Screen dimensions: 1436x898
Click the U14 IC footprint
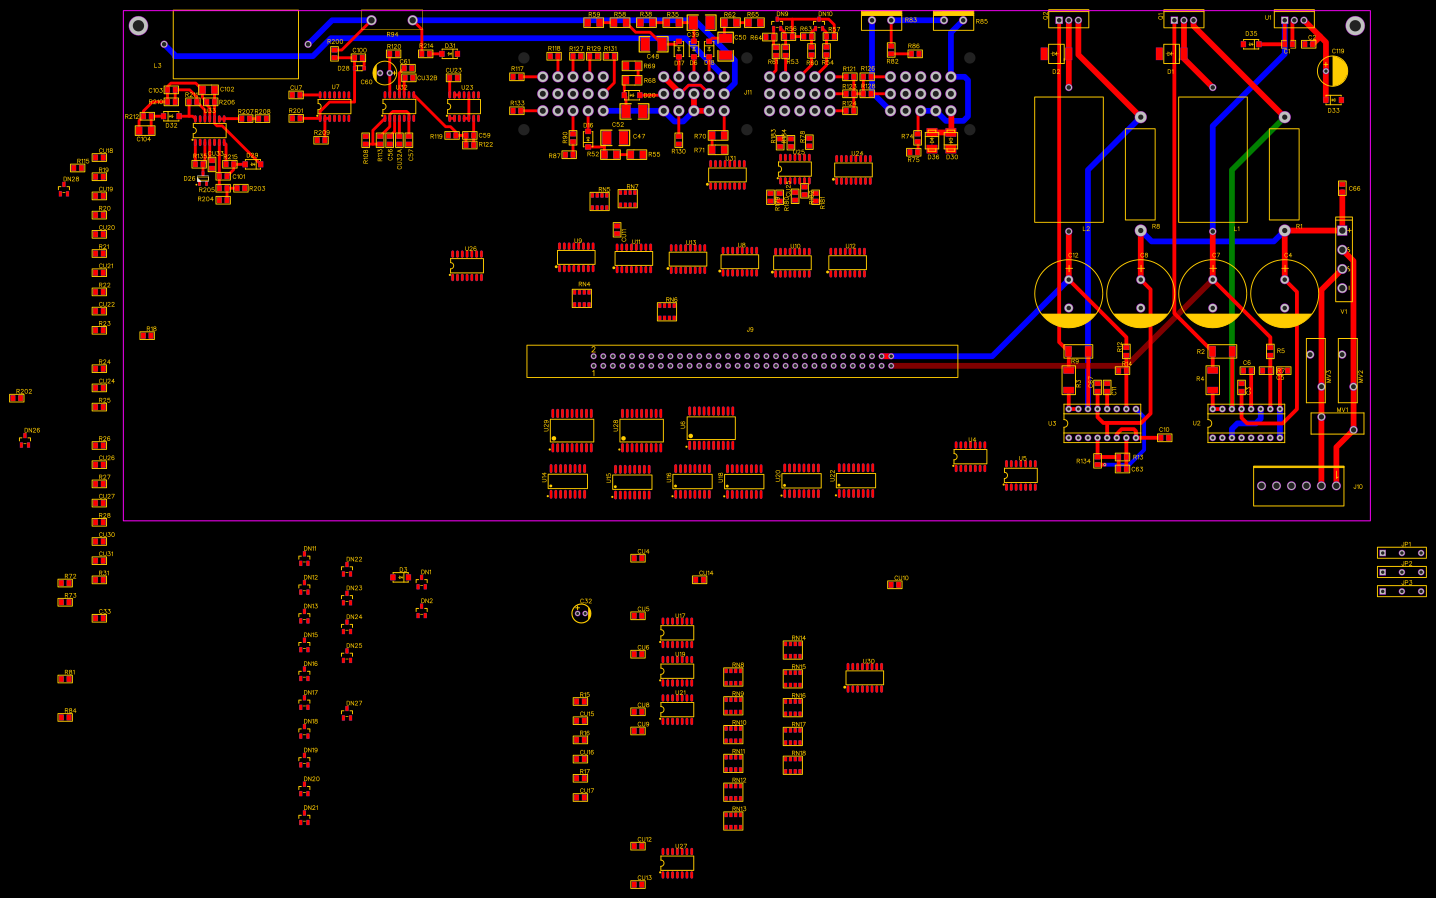pyautogui.click(x=567, y=481)
